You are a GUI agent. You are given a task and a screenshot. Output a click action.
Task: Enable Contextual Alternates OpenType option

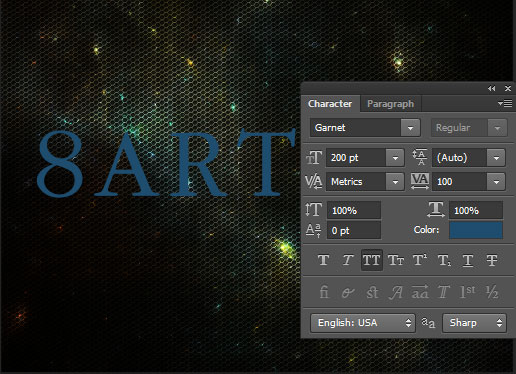(x=348, y=292)
